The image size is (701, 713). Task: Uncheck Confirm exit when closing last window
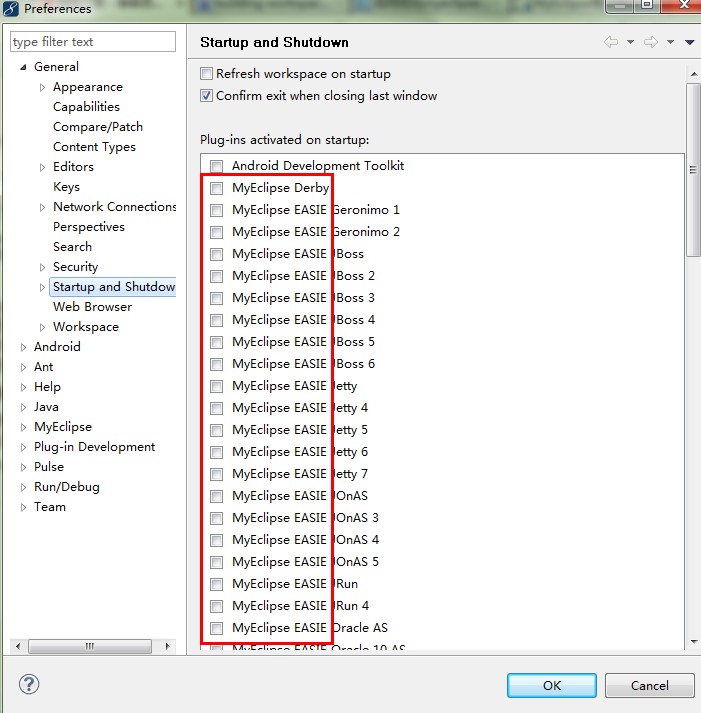[206, 95]
